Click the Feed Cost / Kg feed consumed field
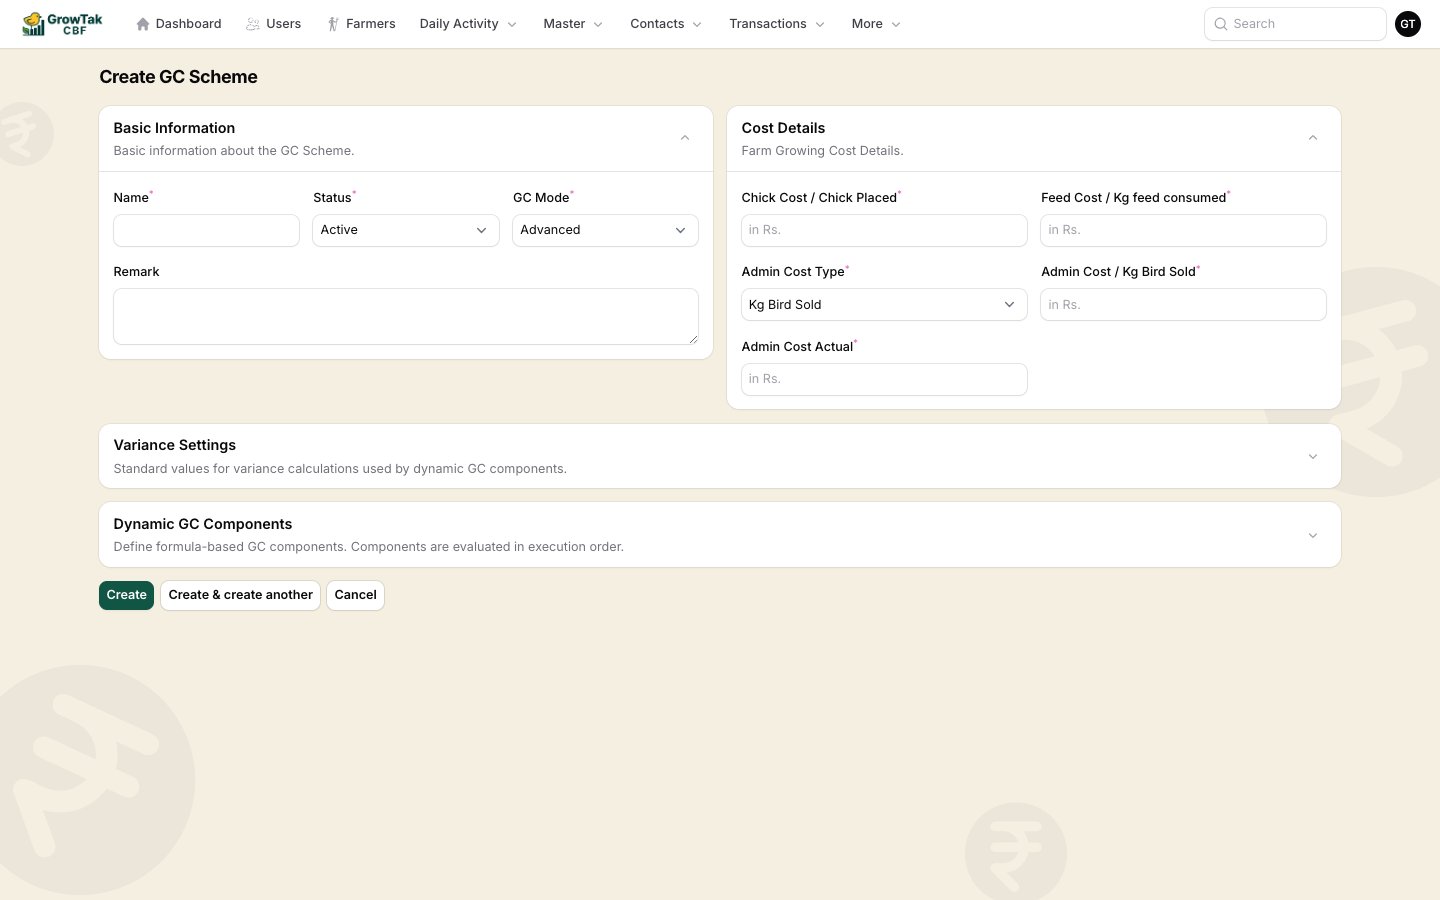The width and height of the screenshot is (1440, 900). pos(1183,230)
